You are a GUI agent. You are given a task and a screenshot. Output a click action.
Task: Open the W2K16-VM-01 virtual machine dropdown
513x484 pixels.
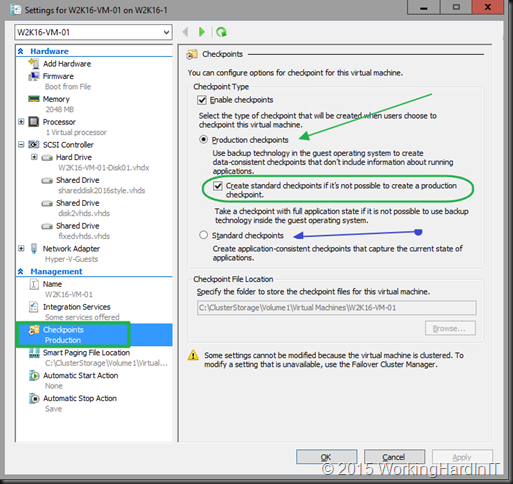(93, 32)
